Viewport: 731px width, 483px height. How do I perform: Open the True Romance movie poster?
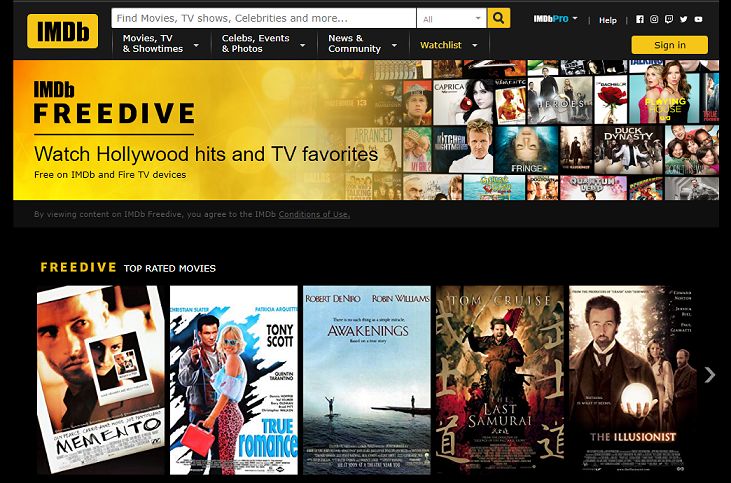pyautogui.click(x=234, y=380)
